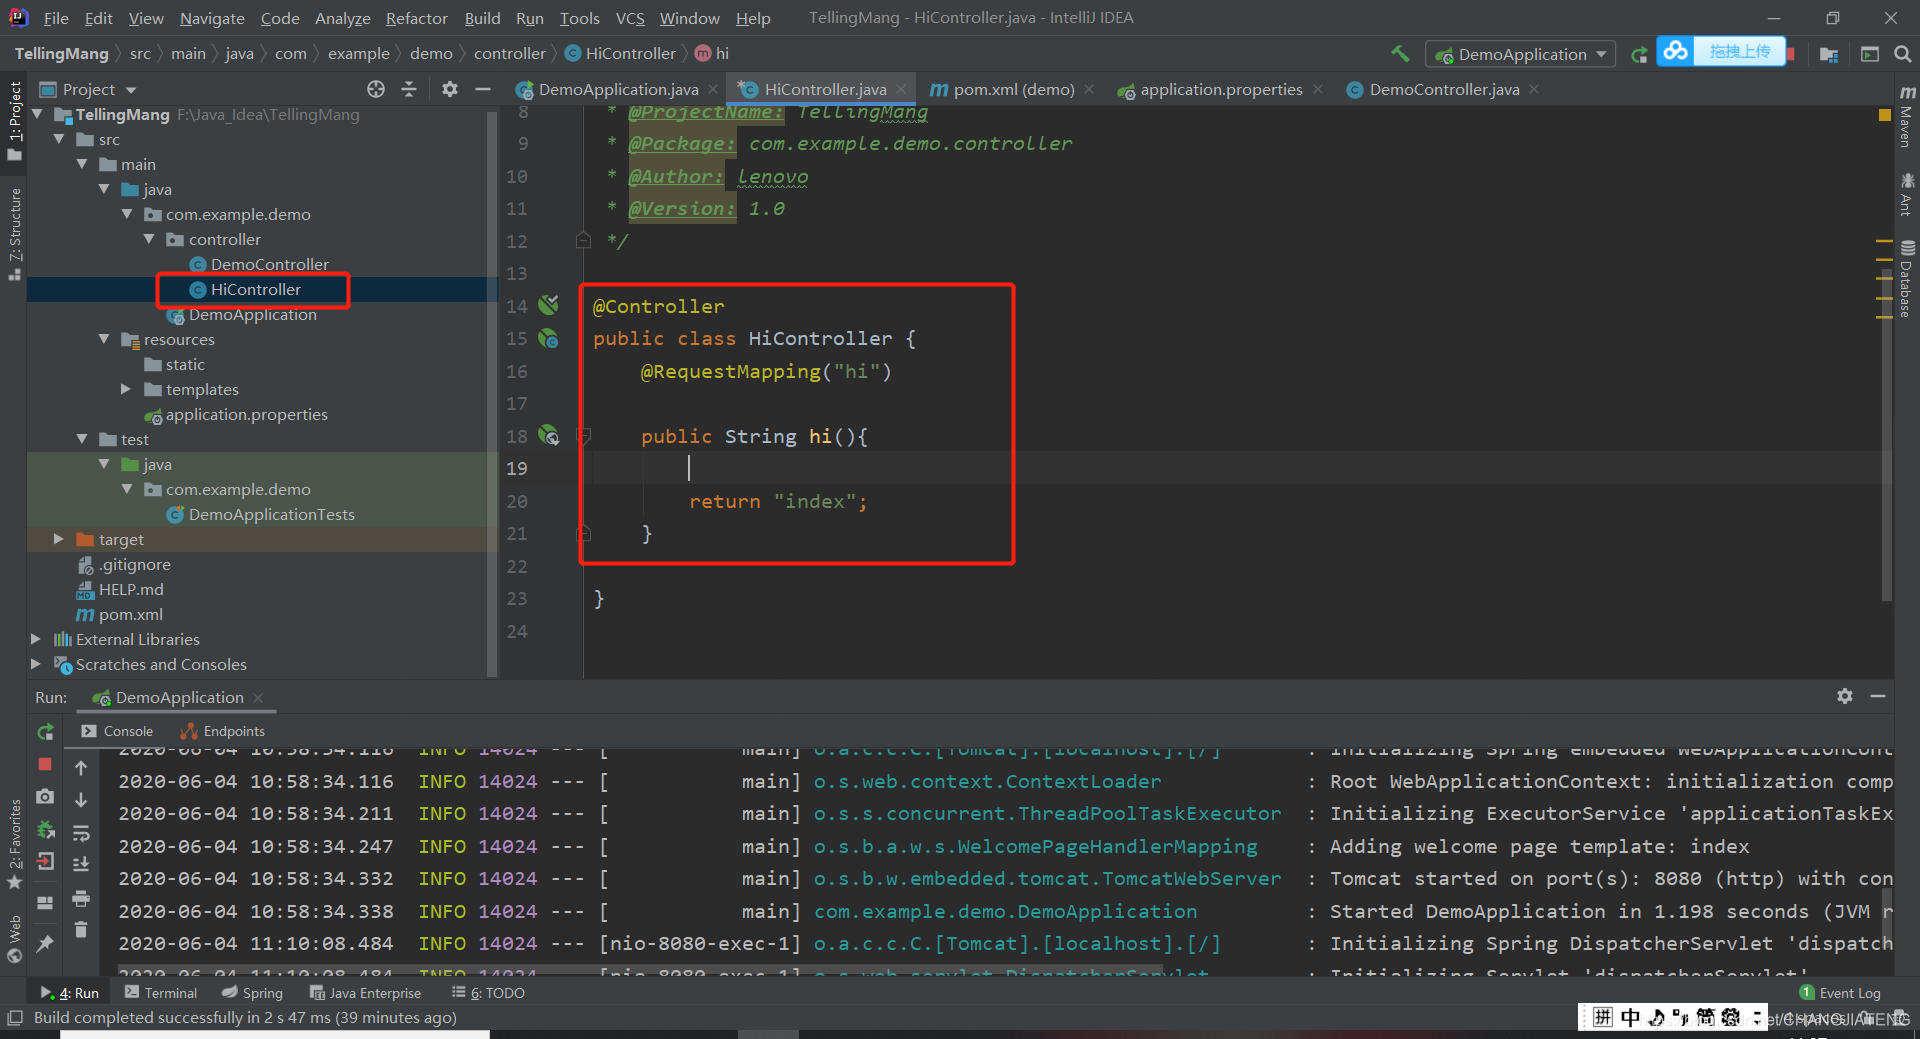Image resolution: width=1920 pixels, height=1039 pixels.
Task: Minimize the Run tool window
Action: (1878, 696)
